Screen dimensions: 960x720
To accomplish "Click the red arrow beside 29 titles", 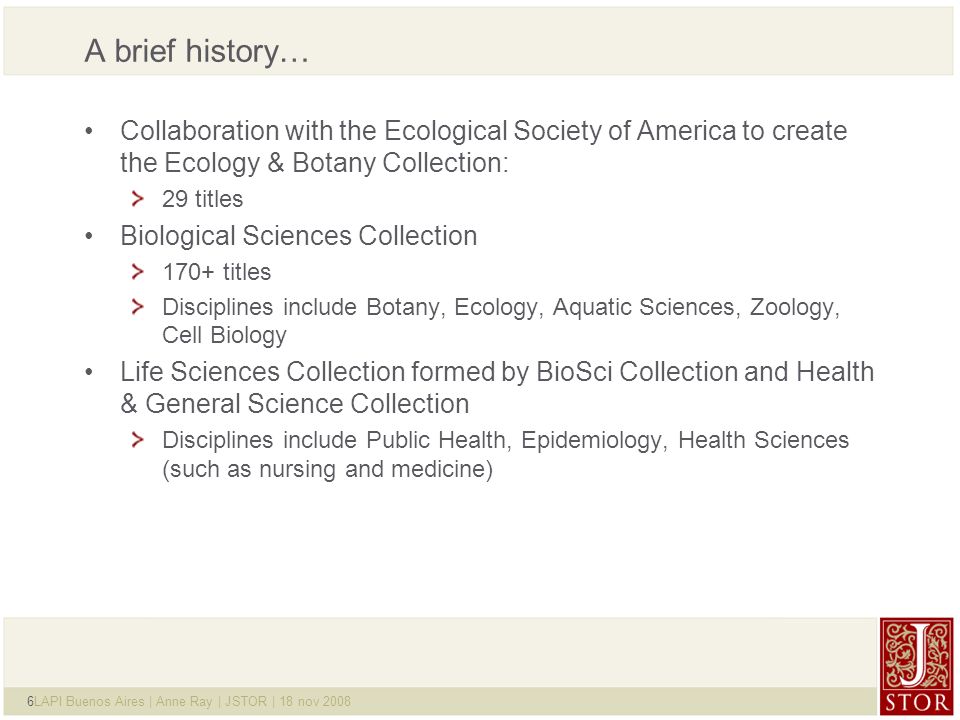I will tap(138, 198).
